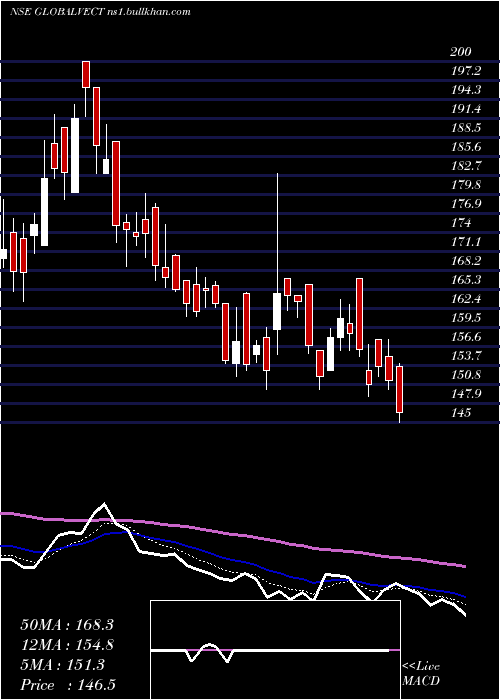Click the 171.1 price axis label
The width and height of the screenshot is (500, 700).
point(465,242)
